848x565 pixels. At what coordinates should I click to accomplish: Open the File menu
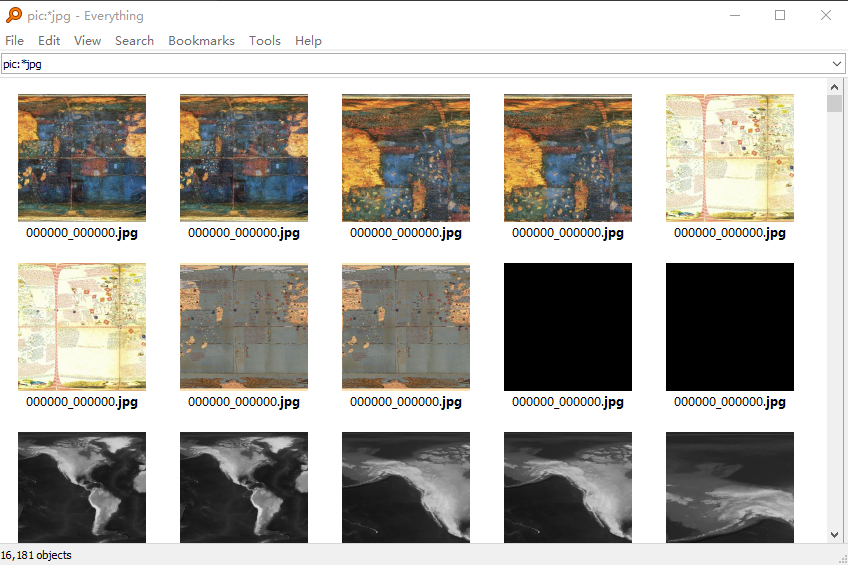point(15,41)
